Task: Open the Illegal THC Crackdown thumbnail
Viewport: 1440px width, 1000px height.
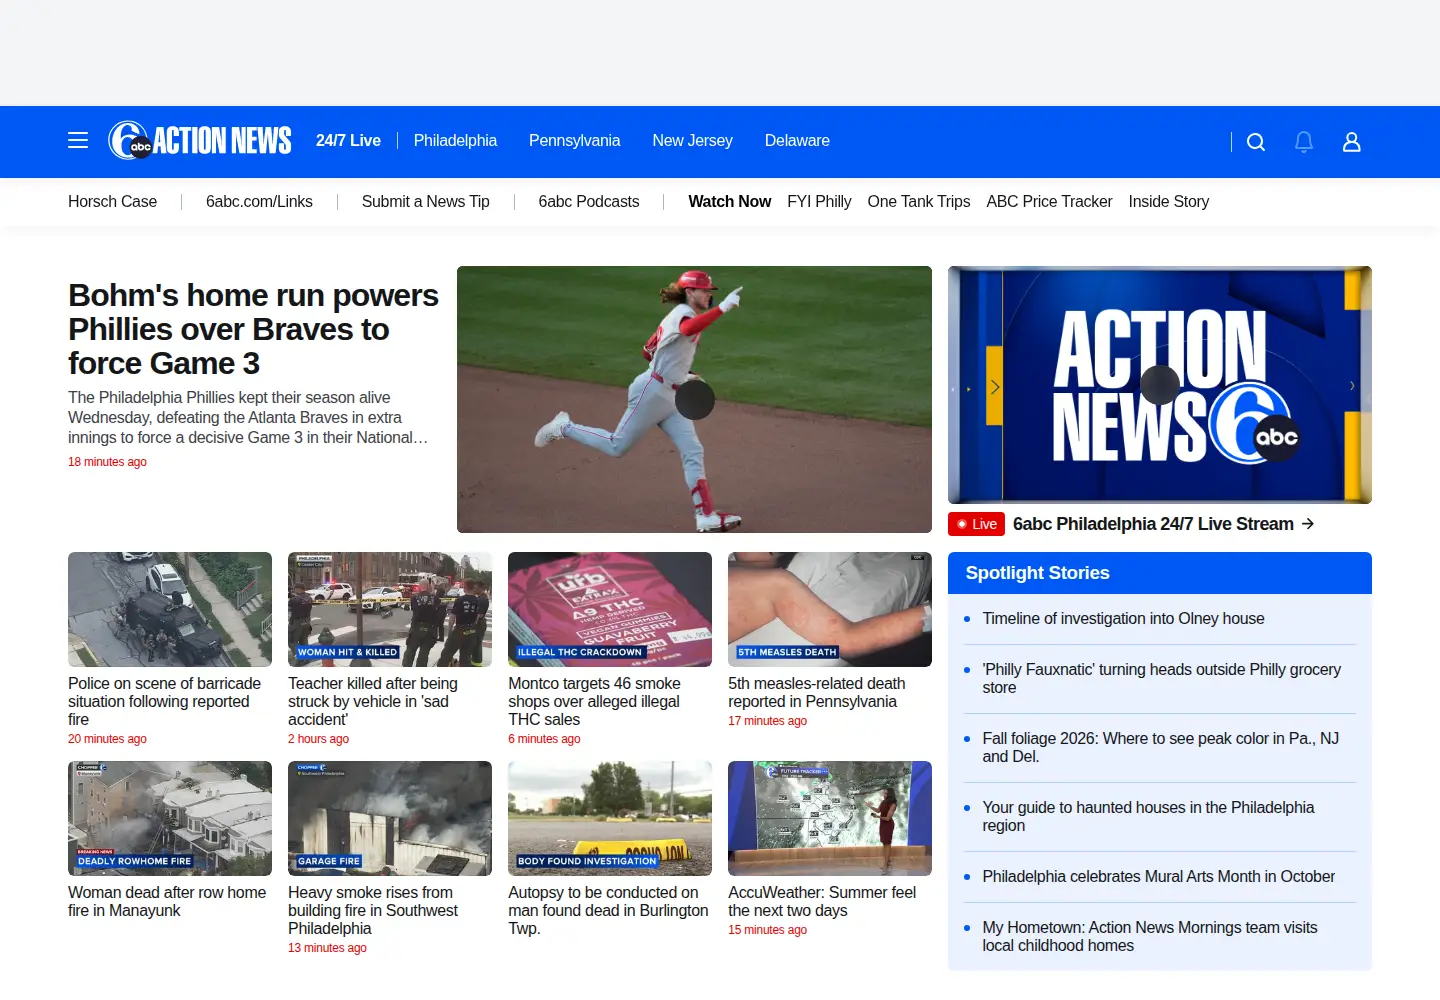Action: click(610, 609)
